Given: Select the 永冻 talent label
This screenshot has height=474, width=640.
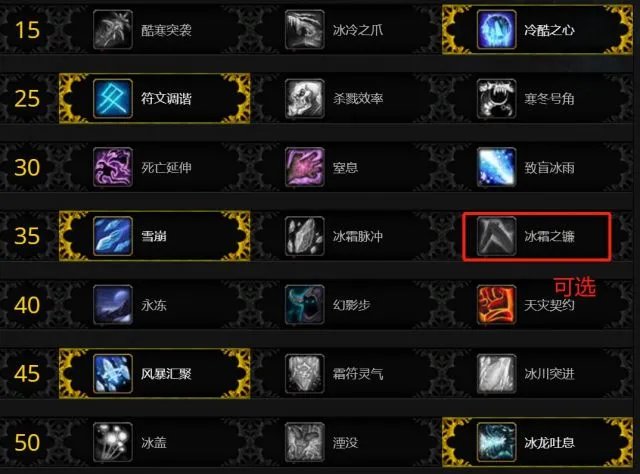Looking at the screenshot, I should coord(154,305).
